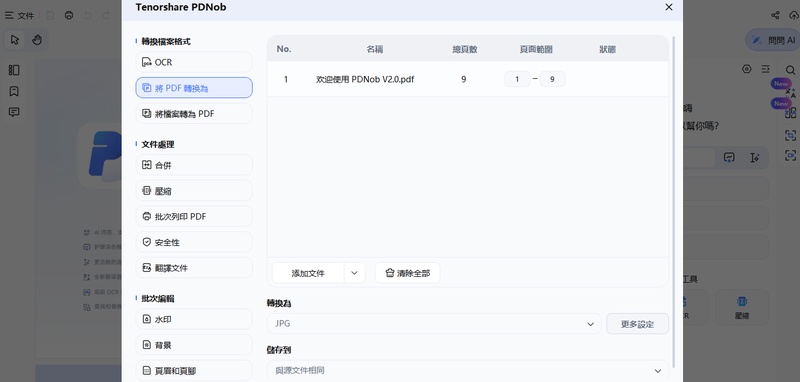Close the Tenorshare PDNob dialog

click(669, 7)
